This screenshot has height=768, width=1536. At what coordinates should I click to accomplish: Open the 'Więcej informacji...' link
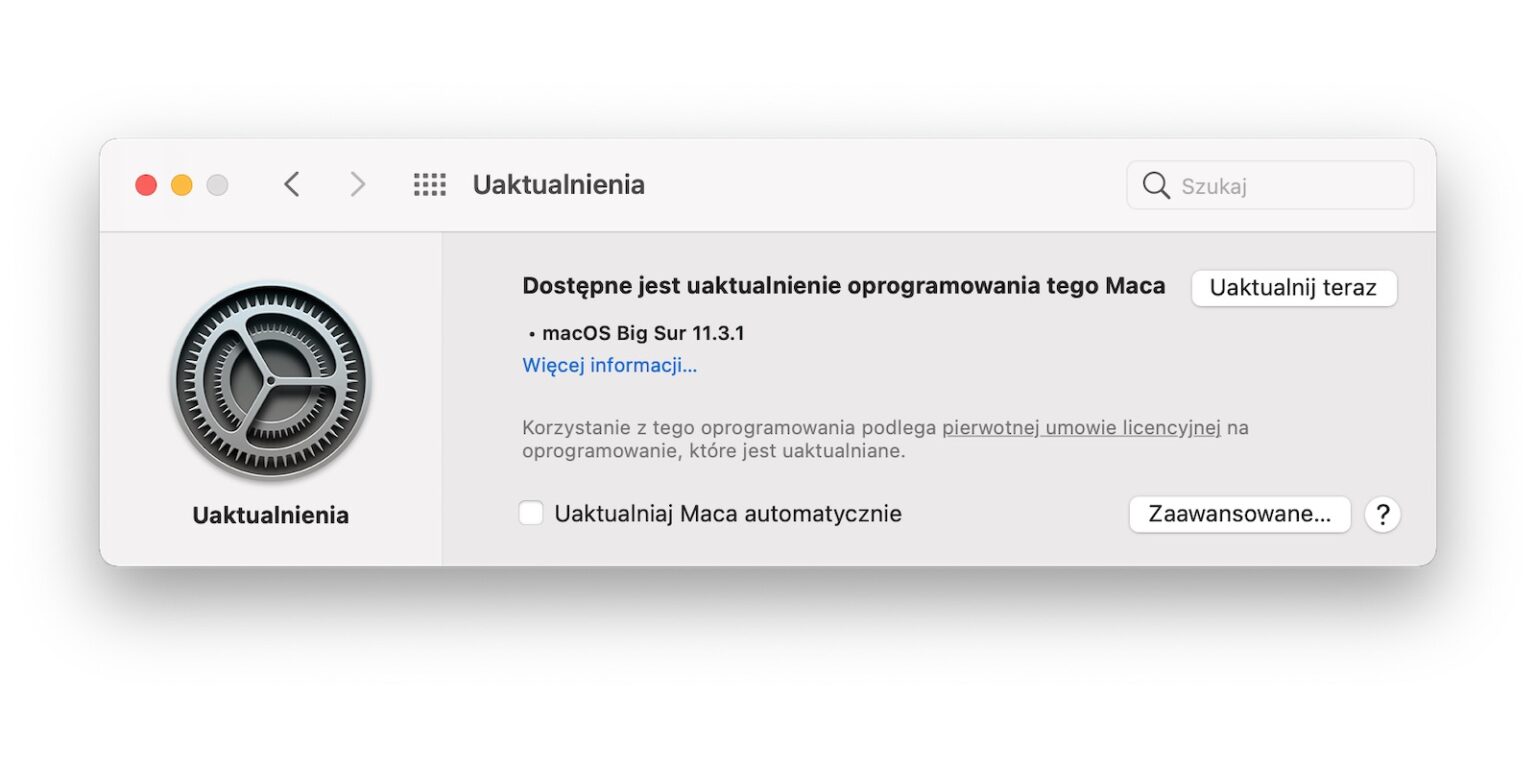tap(609, 365)
